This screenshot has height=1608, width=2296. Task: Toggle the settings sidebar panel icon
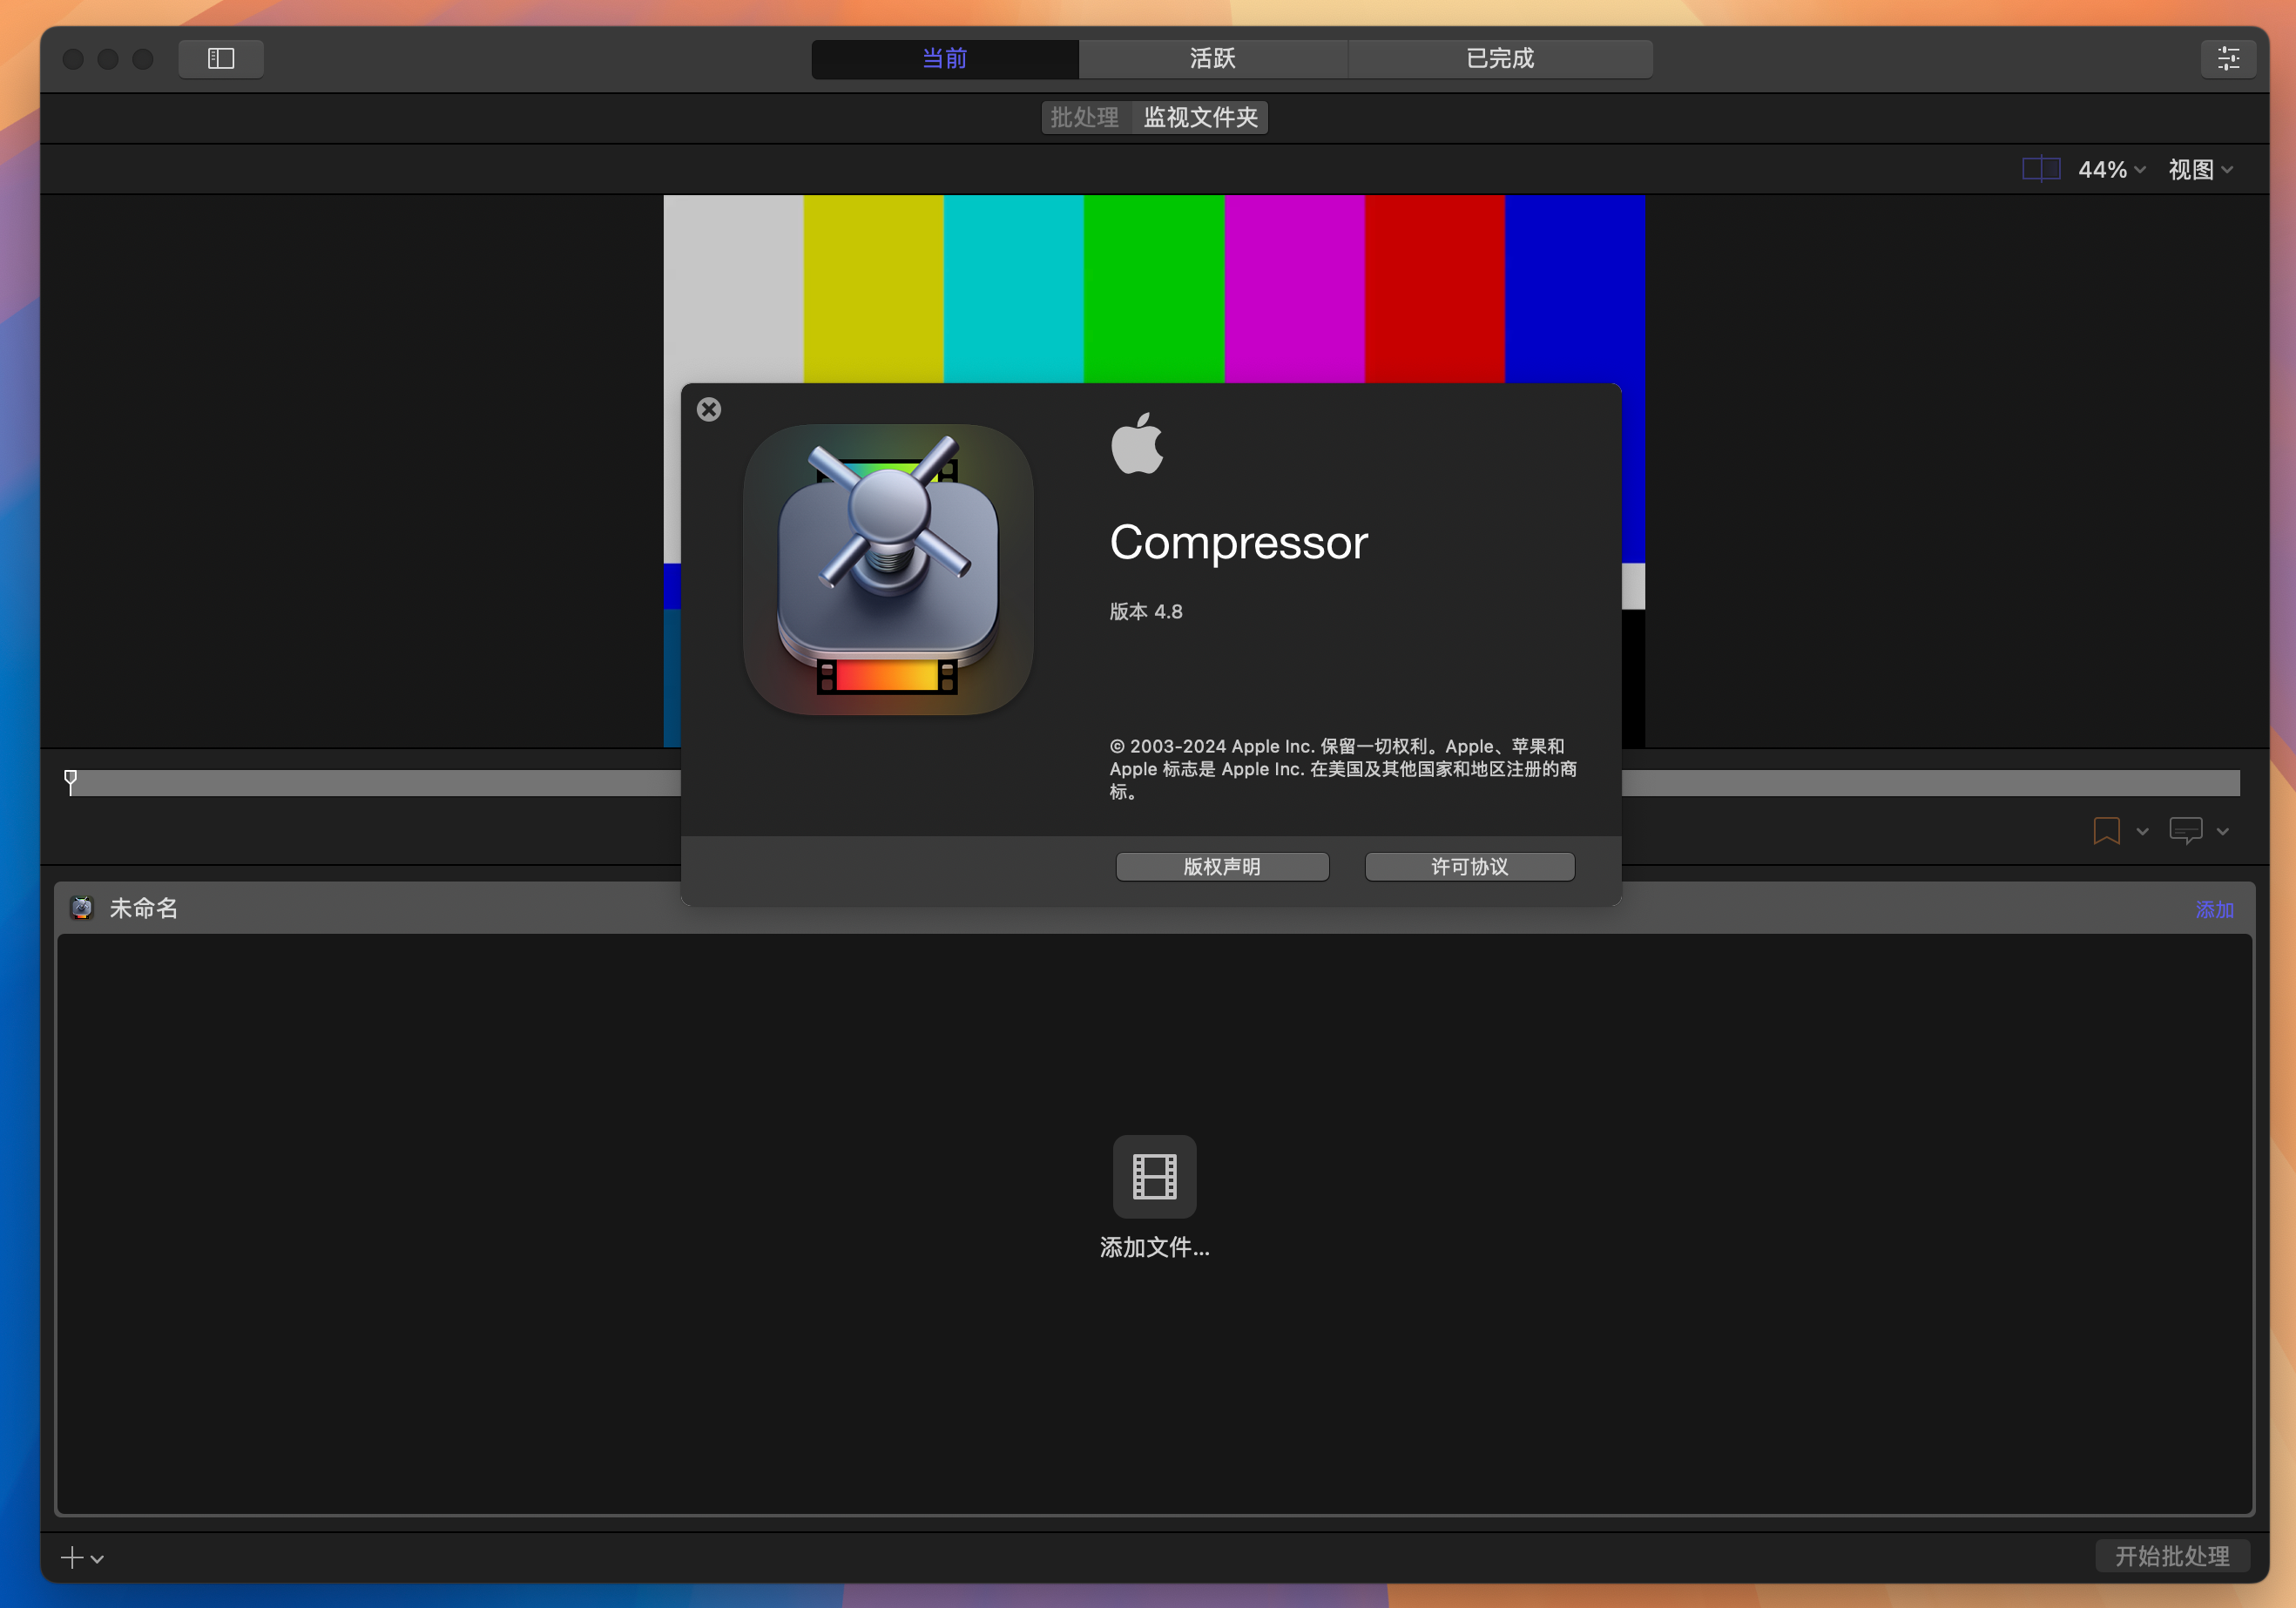coord(221,58)
